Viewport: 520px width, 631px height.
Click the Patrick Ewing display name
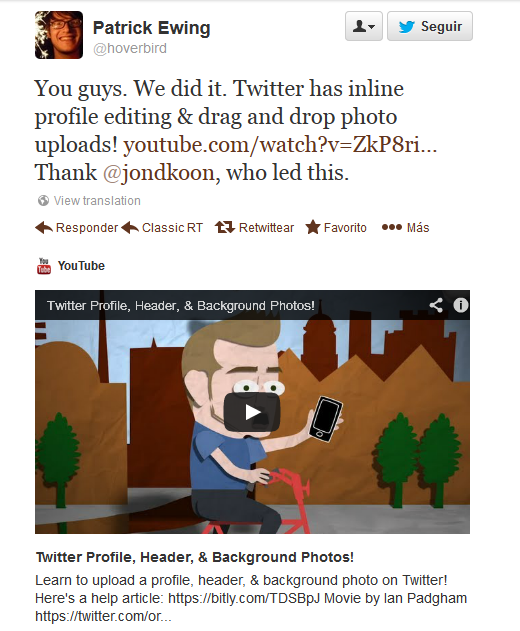152,28
